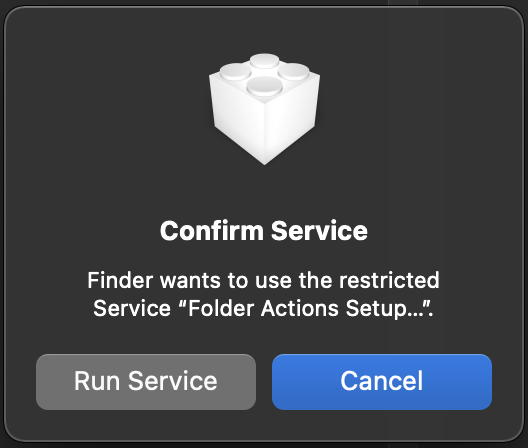Click the left face of the brick
528x448 pixels.
pyautogui.click(x=238, y=123)
